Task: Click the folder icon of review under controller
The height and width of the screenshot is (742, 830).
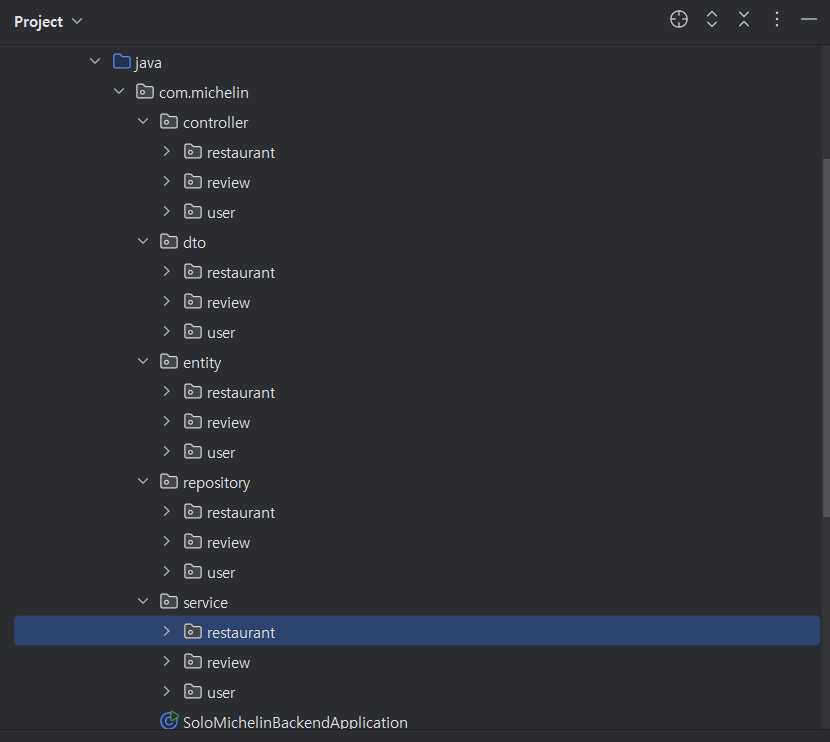Action: point(193,182)
